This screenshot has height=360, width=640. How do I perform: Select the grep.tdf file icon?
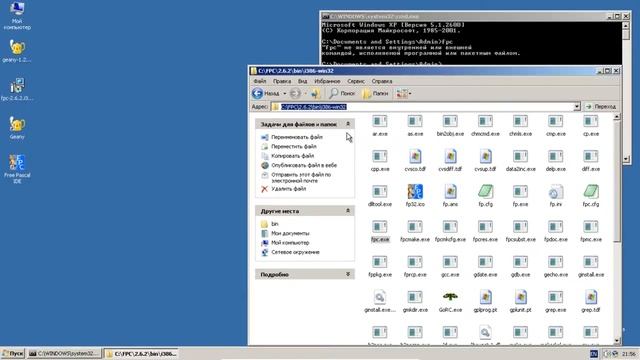(x=591, y=297)
